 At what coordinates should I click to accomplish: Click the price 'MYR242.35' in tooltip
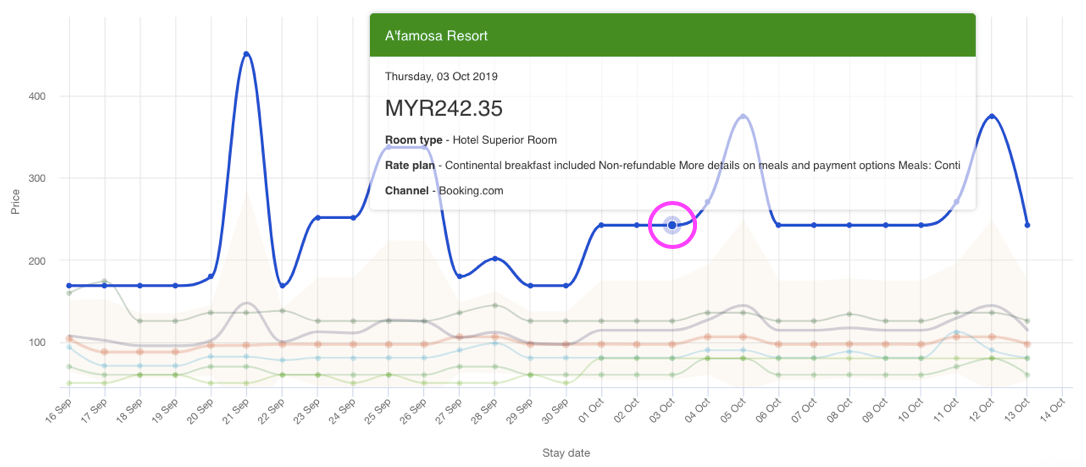click(x=444, y=109)
